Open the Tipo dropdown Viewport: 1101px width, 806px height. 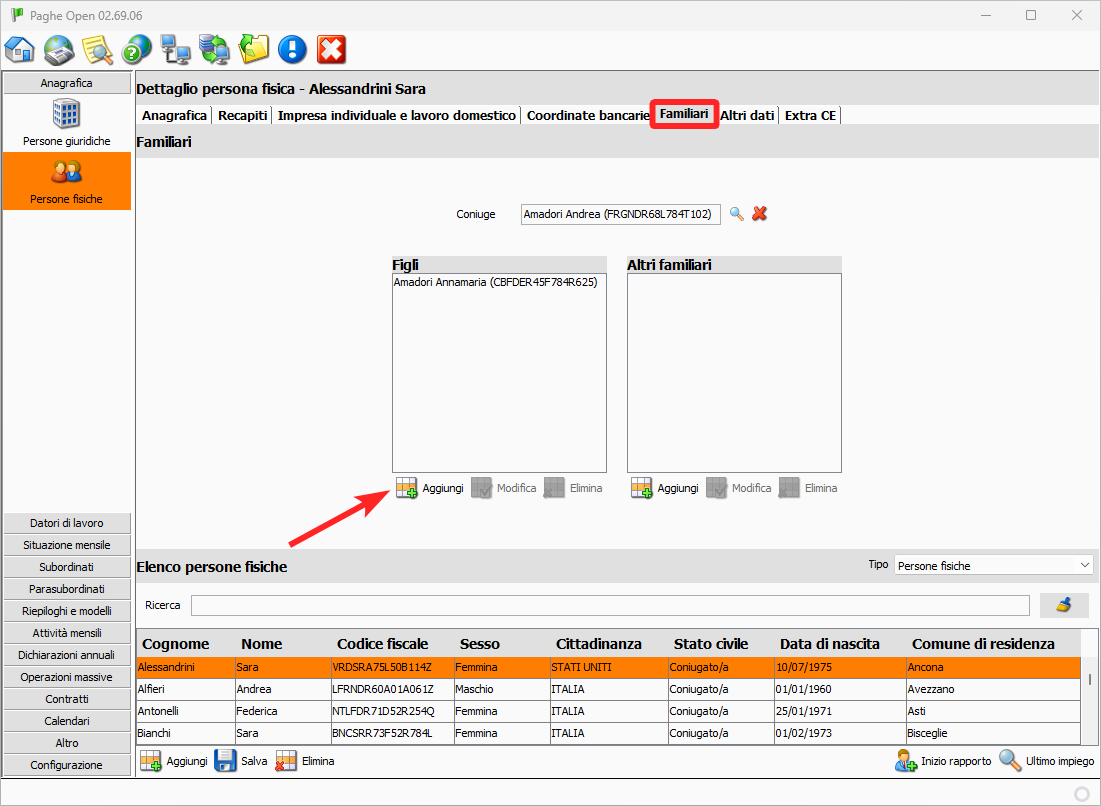[x=993, y=566]
